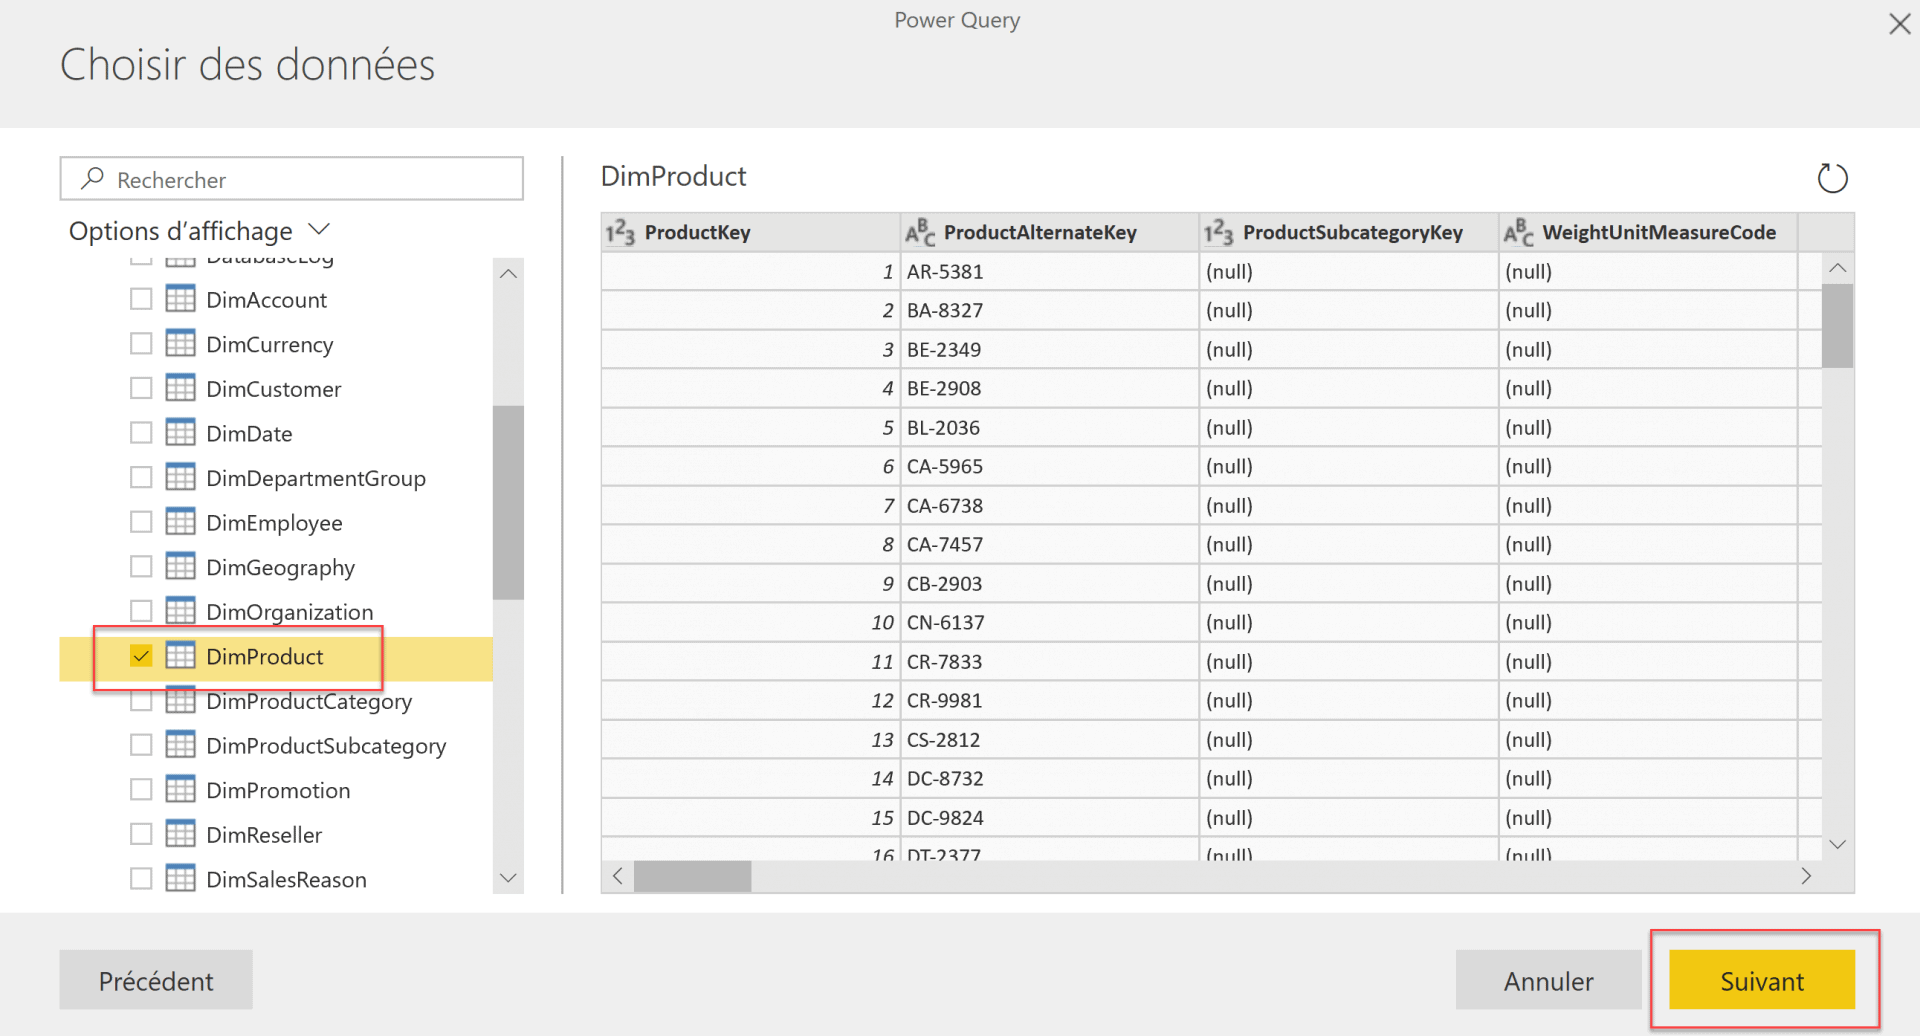
Task: Uncheck the DimProduct table checkbox
Action: pos(140,656)
